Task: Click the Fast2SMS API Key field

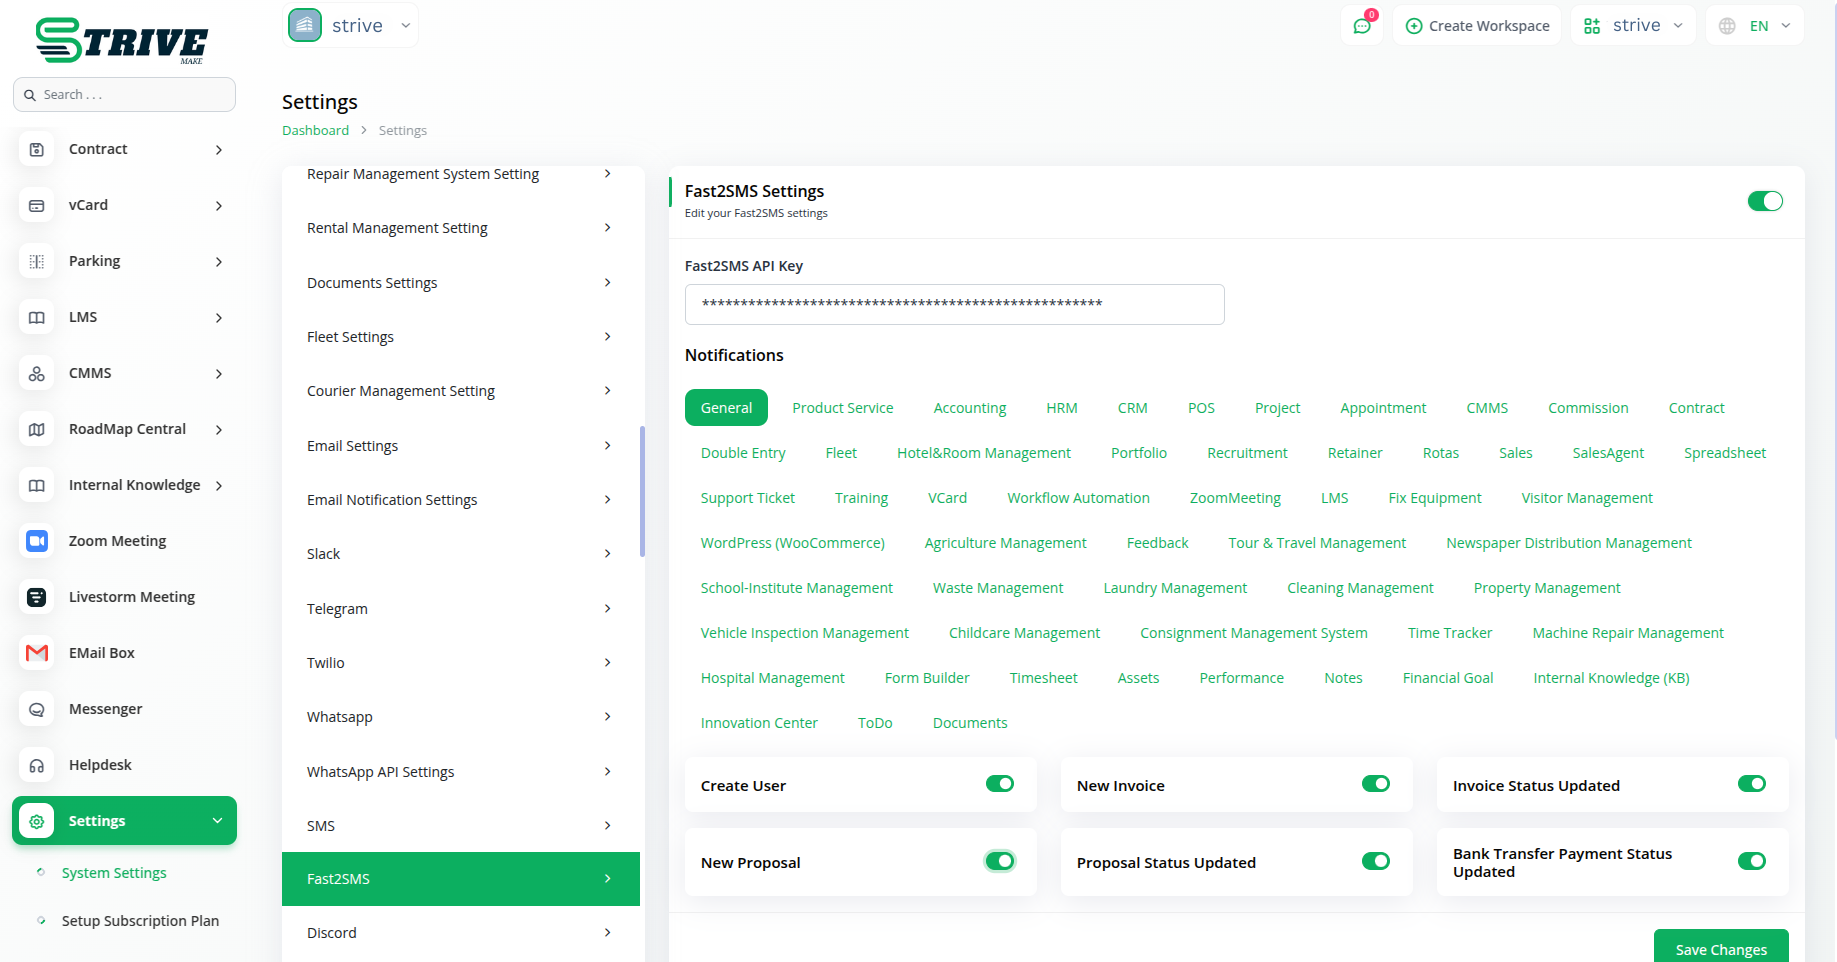Action: tap(954, 304)
